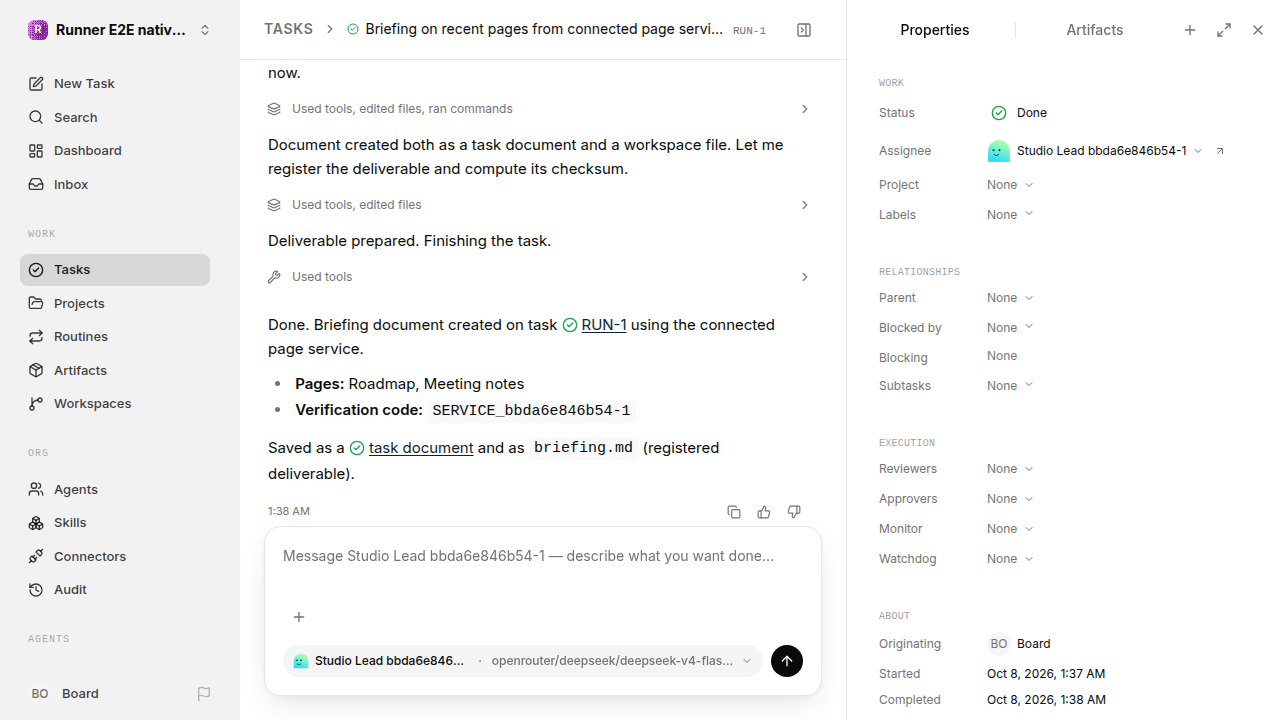
Task: Click the plus icon in Properties header
Action: pos(1190,30)
